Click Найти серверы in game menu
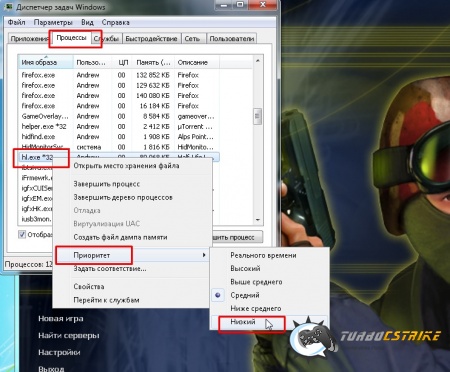This screenshot has width=450, height=372. tap(69, 336)
